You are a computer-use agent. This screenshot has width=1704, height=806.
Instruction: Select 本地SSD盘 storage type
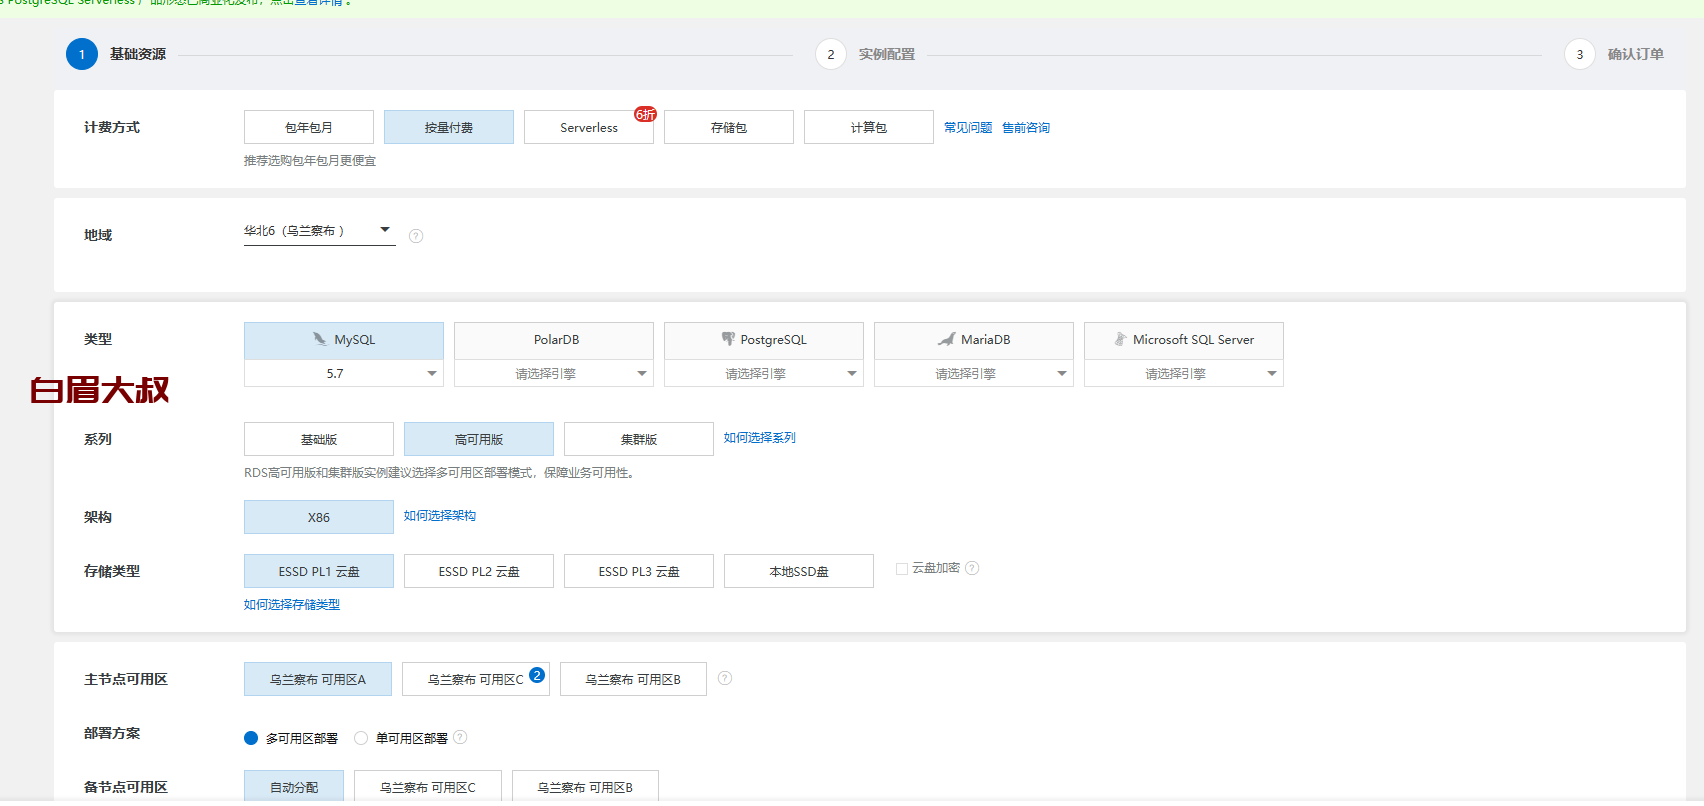[799, 571]
